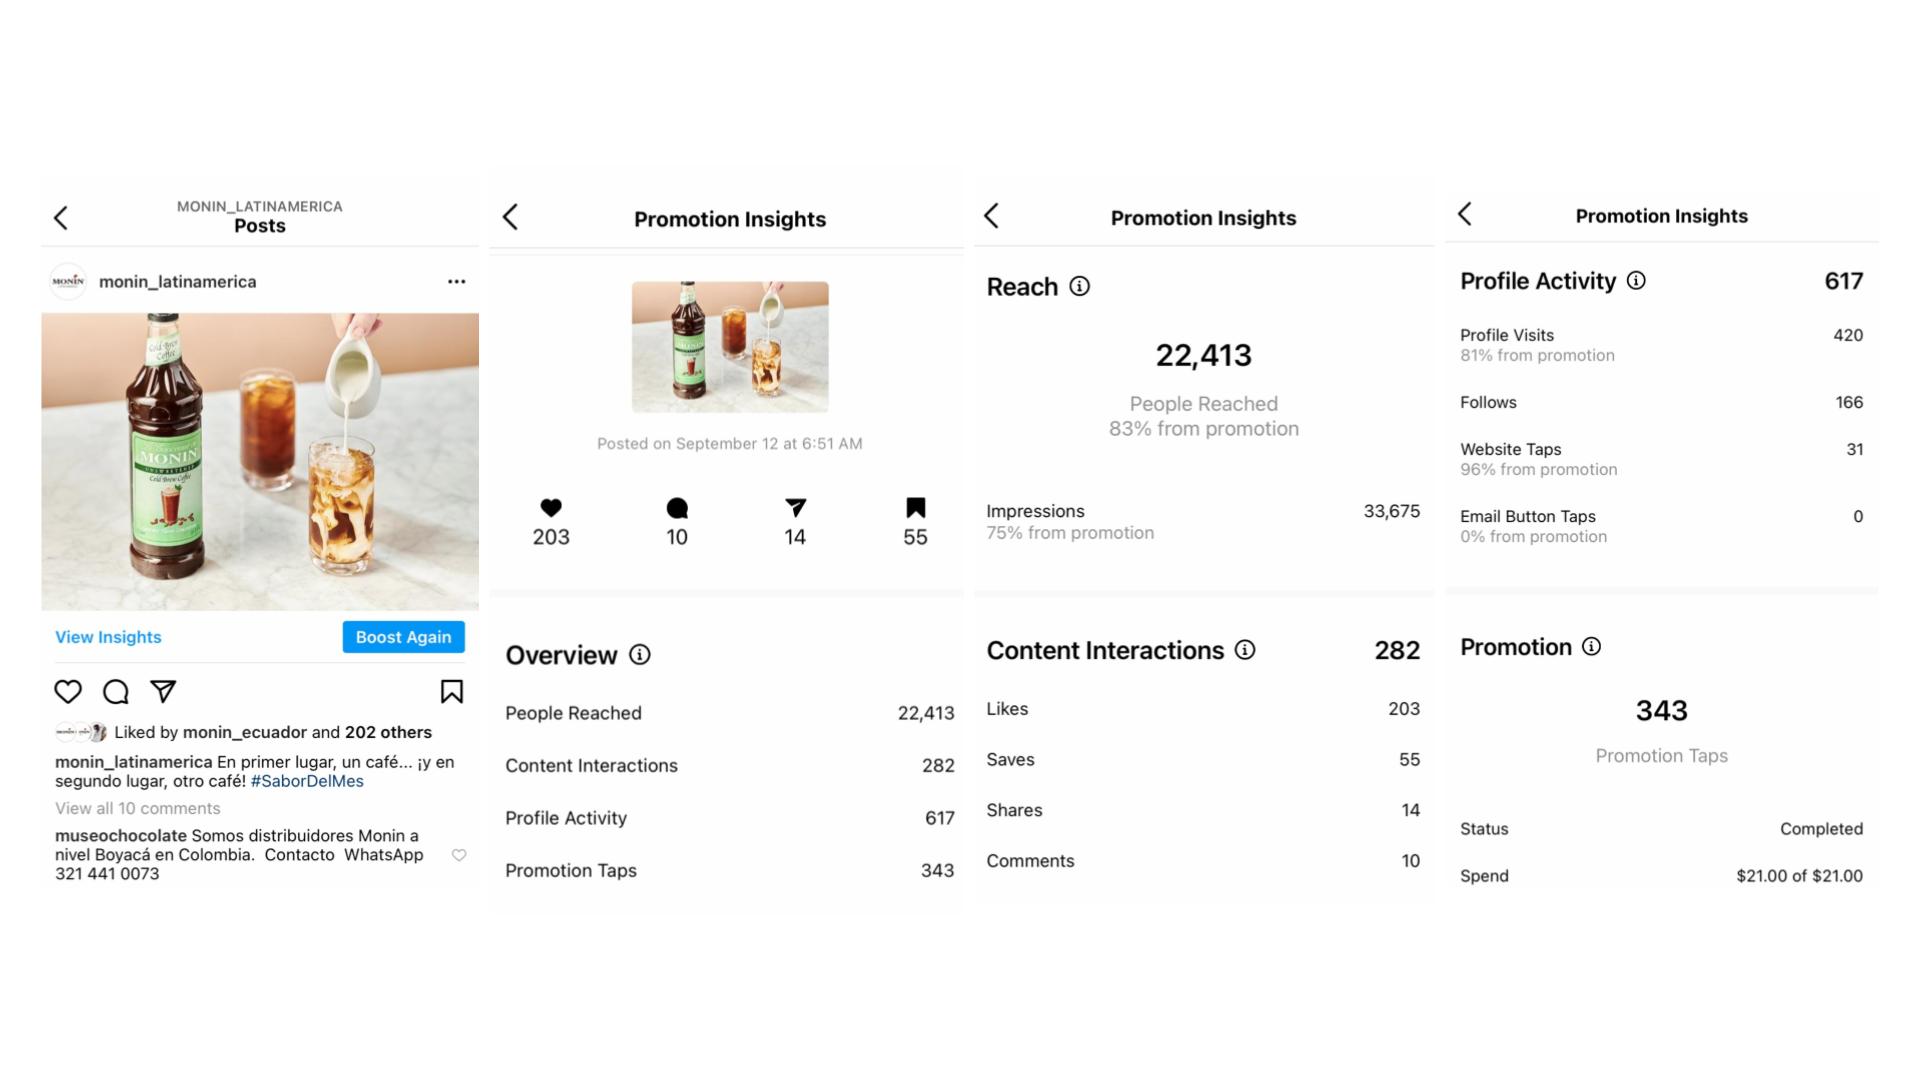The width and height of the screenshot is (1920, 1080).
Task: Click the View Insights link
Action: click(x=108, y=637)
